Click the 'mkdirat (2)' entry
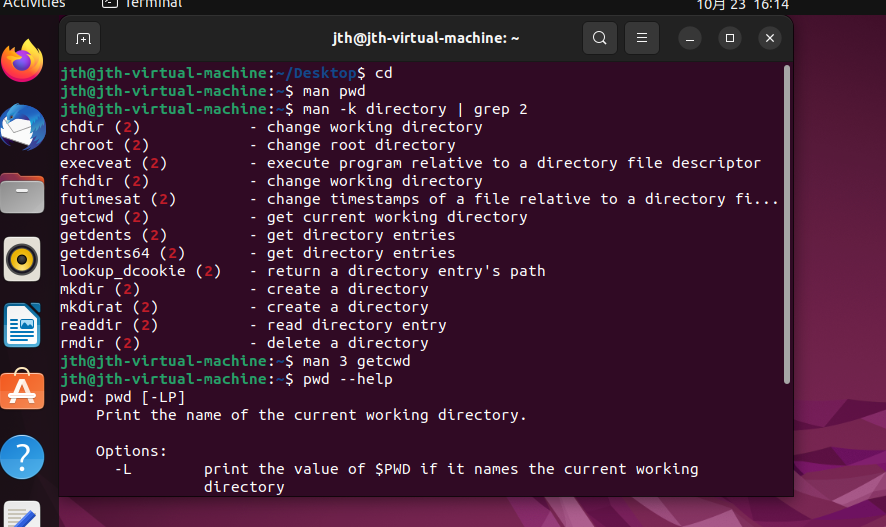This screenshot has width=886, height=527. click(x=109, y=307)
